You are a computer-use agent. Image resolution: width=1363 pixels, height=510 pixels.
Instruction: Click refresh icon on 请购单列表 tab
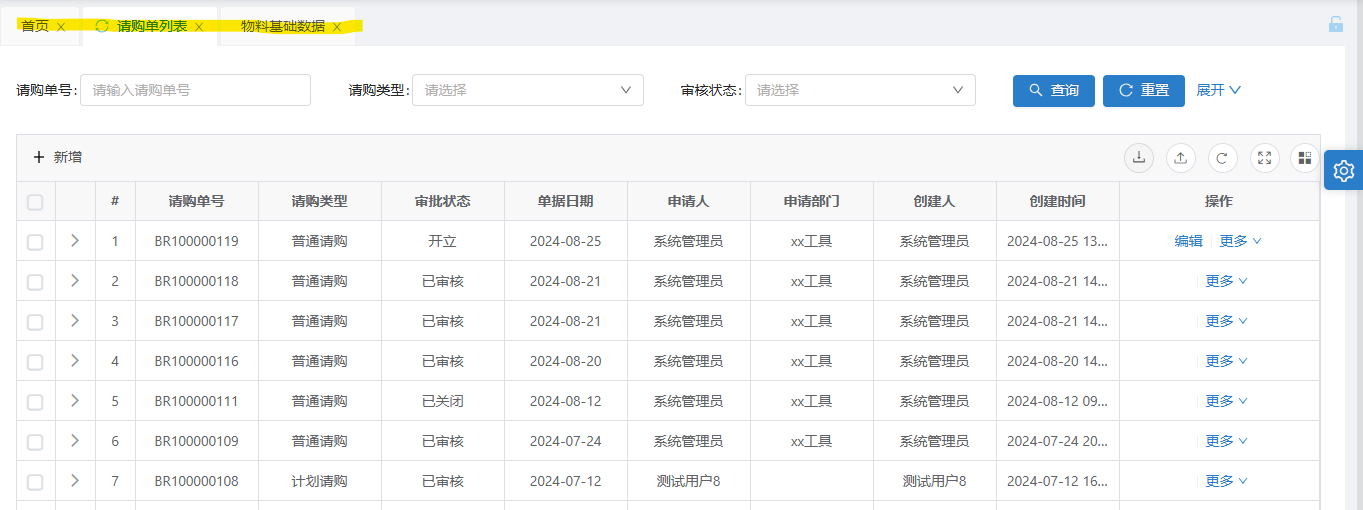(102, 26)
